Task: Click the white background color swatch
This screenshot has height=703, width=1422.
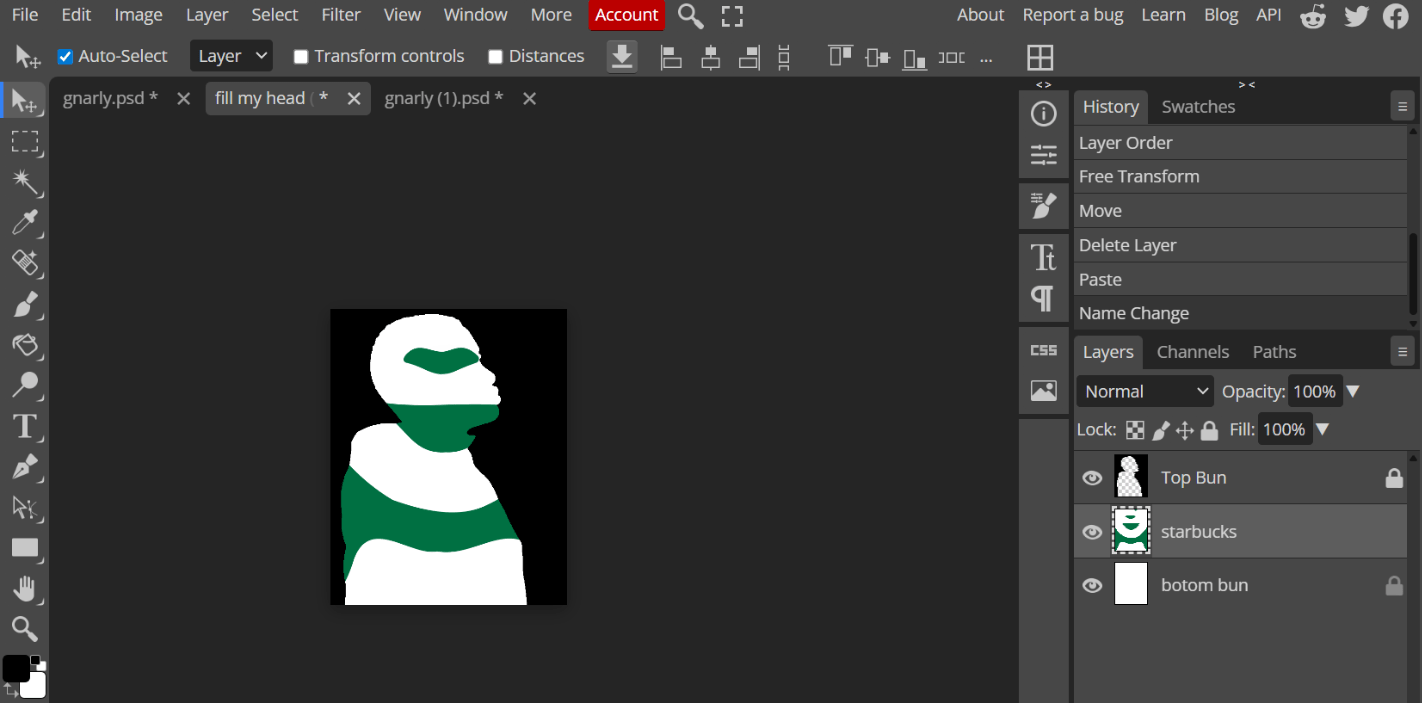Action: (x=33, y=685)
